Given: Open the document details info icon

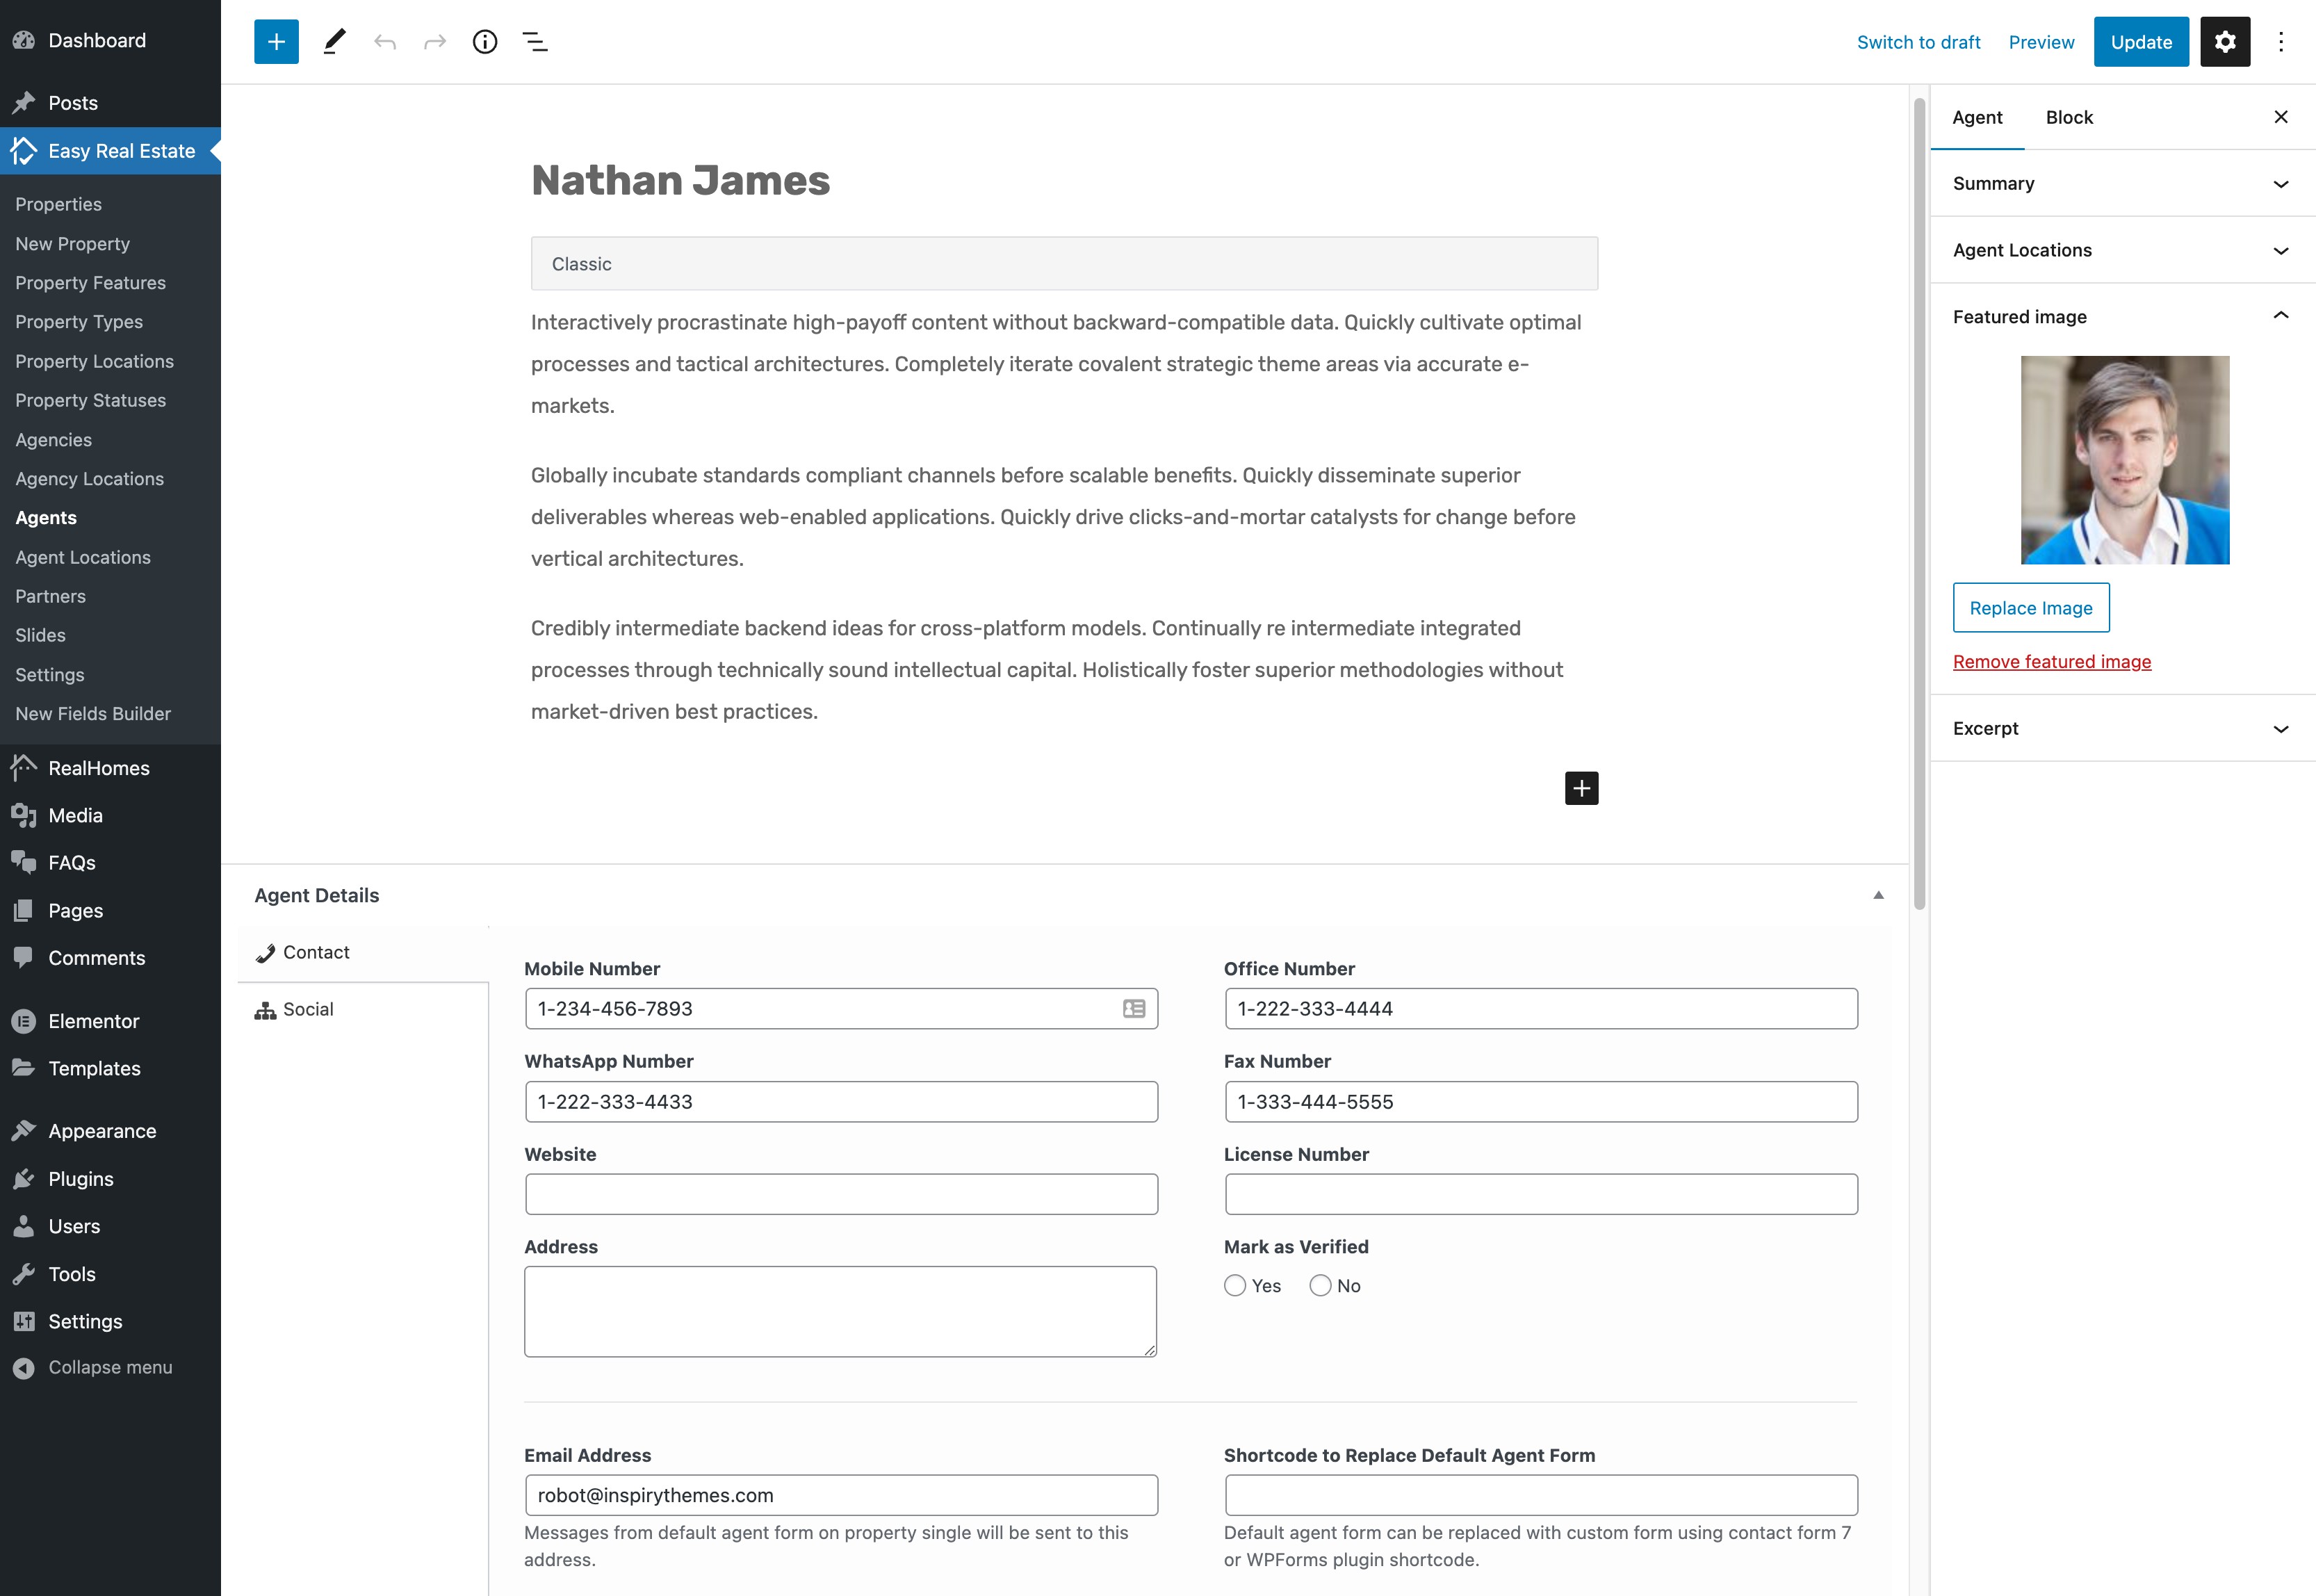Looking at the screenshot, I should pos(485,42).
